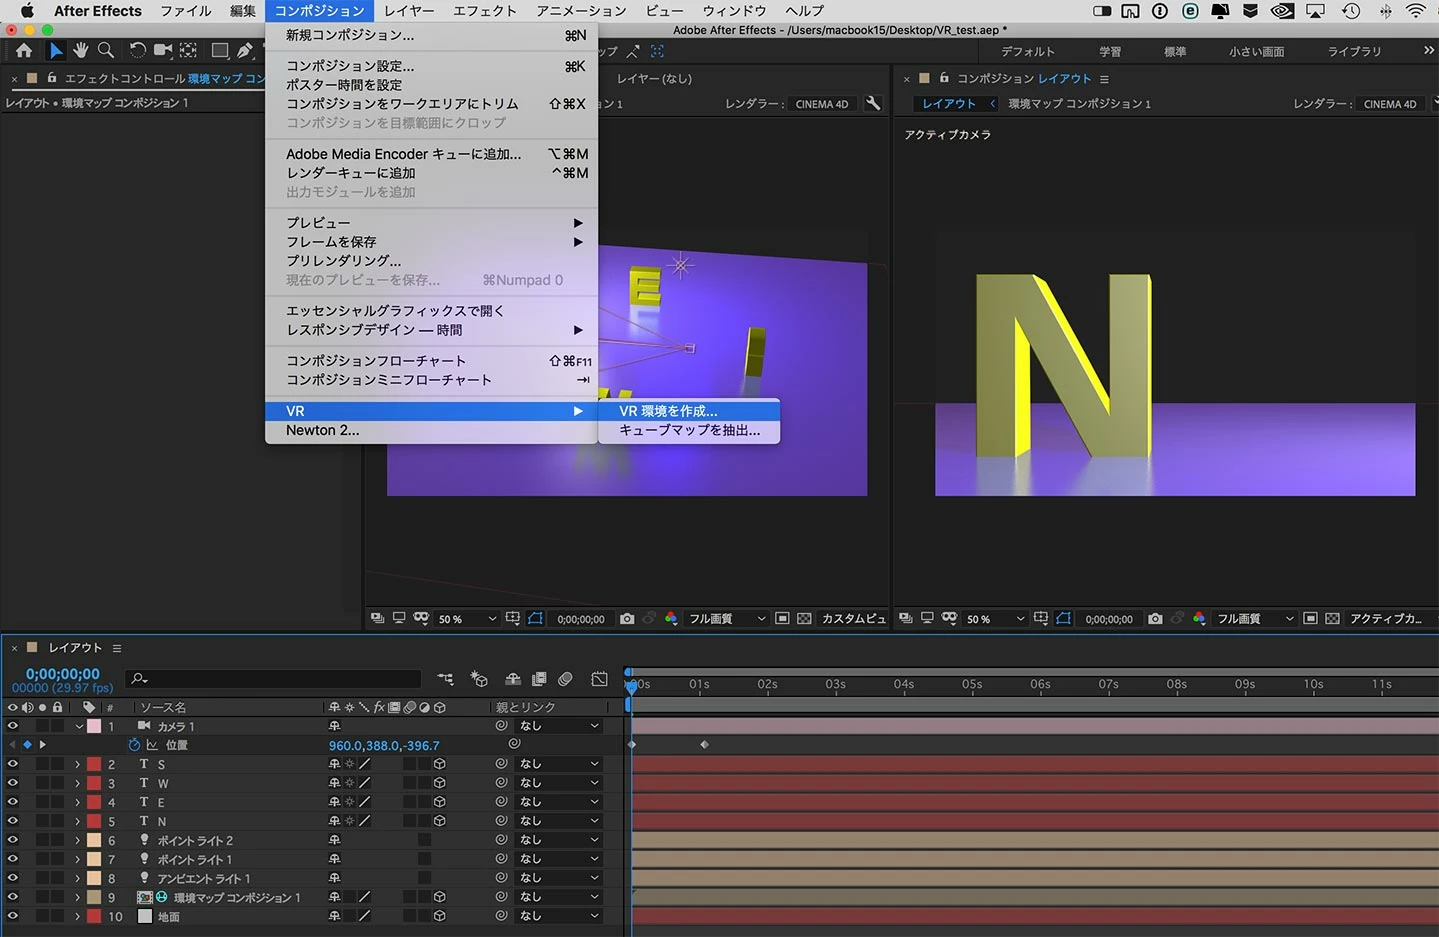This screenshot has width=1439, height=937.
Task: Open right viewer アクティブカメラ view dropdown
Action: [x=1390, y=619]
